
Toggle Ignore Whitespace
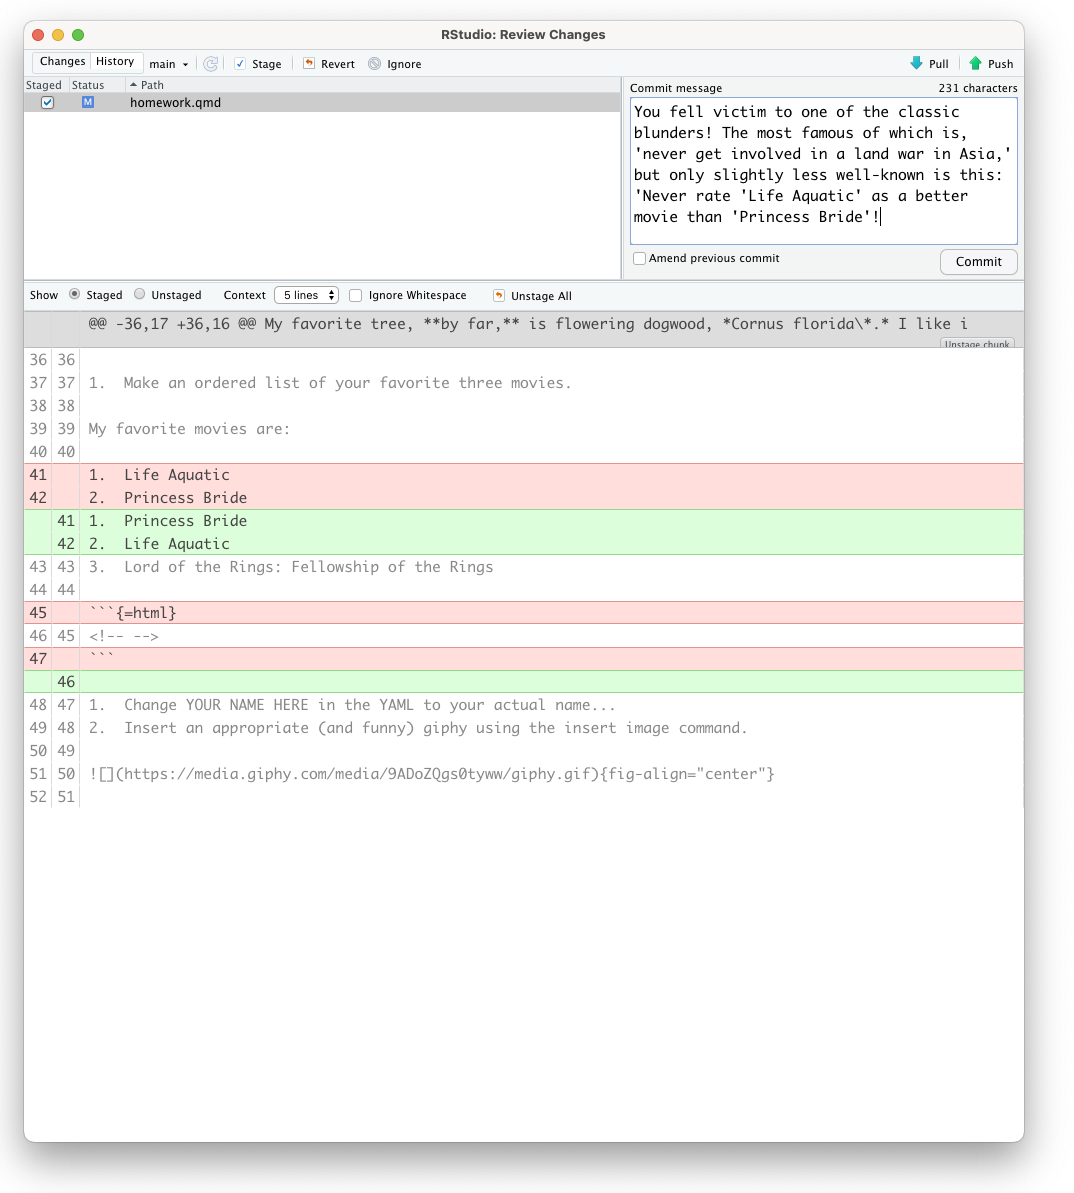click(x=356, y=295)
